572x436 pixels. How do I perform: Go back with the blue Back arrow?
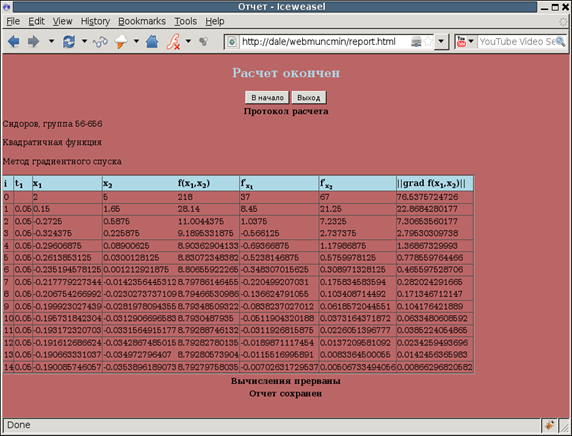13,42
